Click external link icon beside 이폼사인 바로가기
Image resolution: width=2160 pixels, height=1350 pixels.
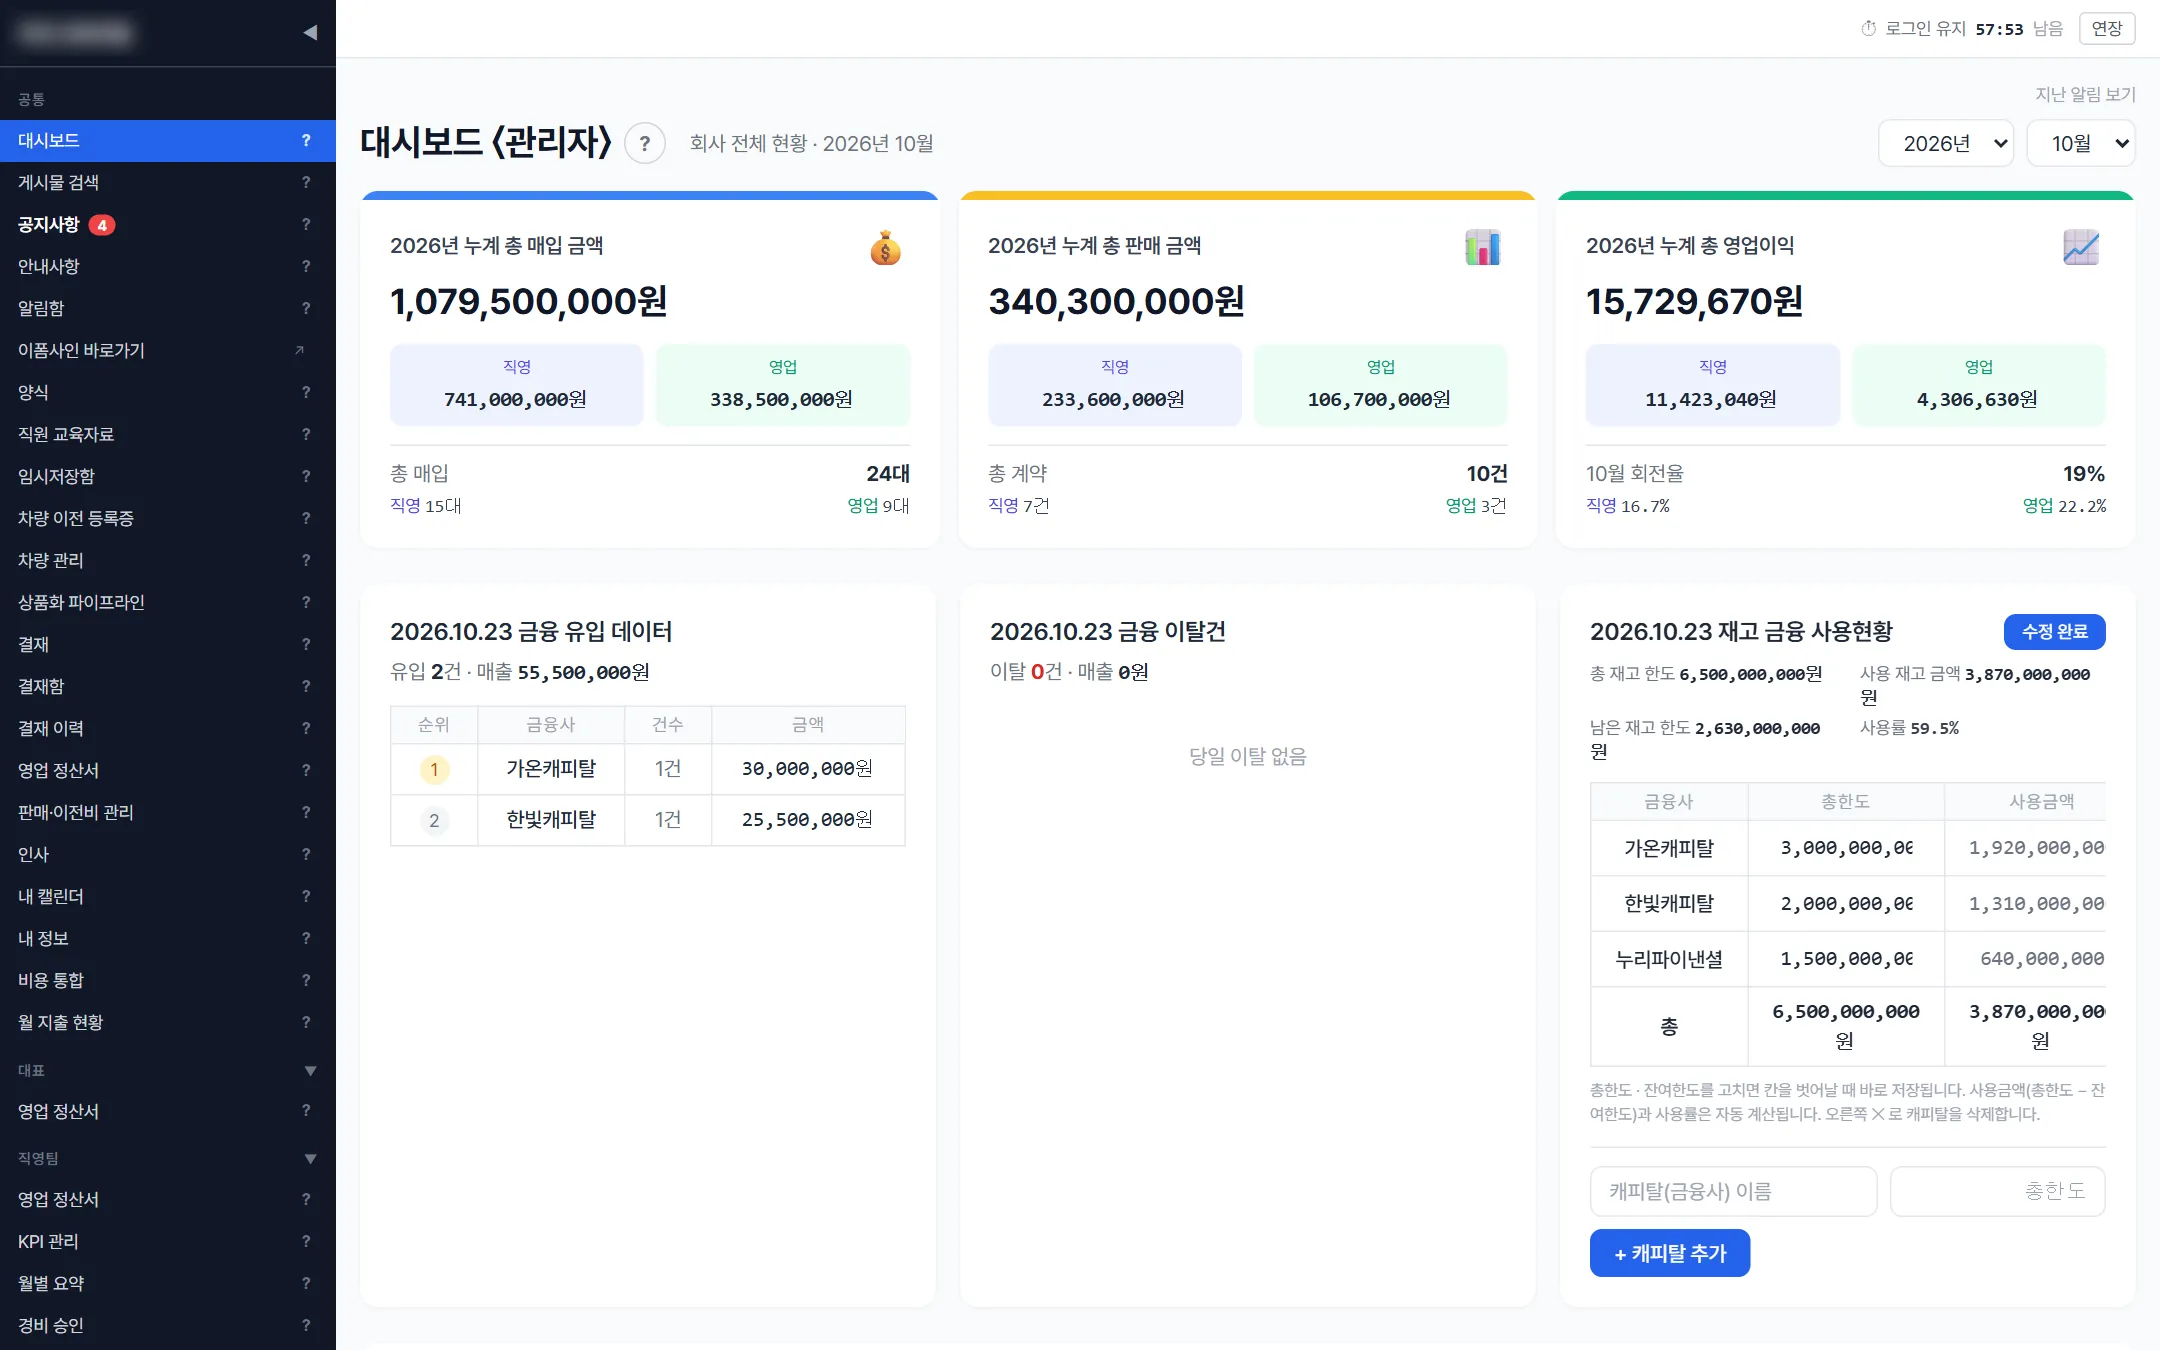click(x=299, y=350)
